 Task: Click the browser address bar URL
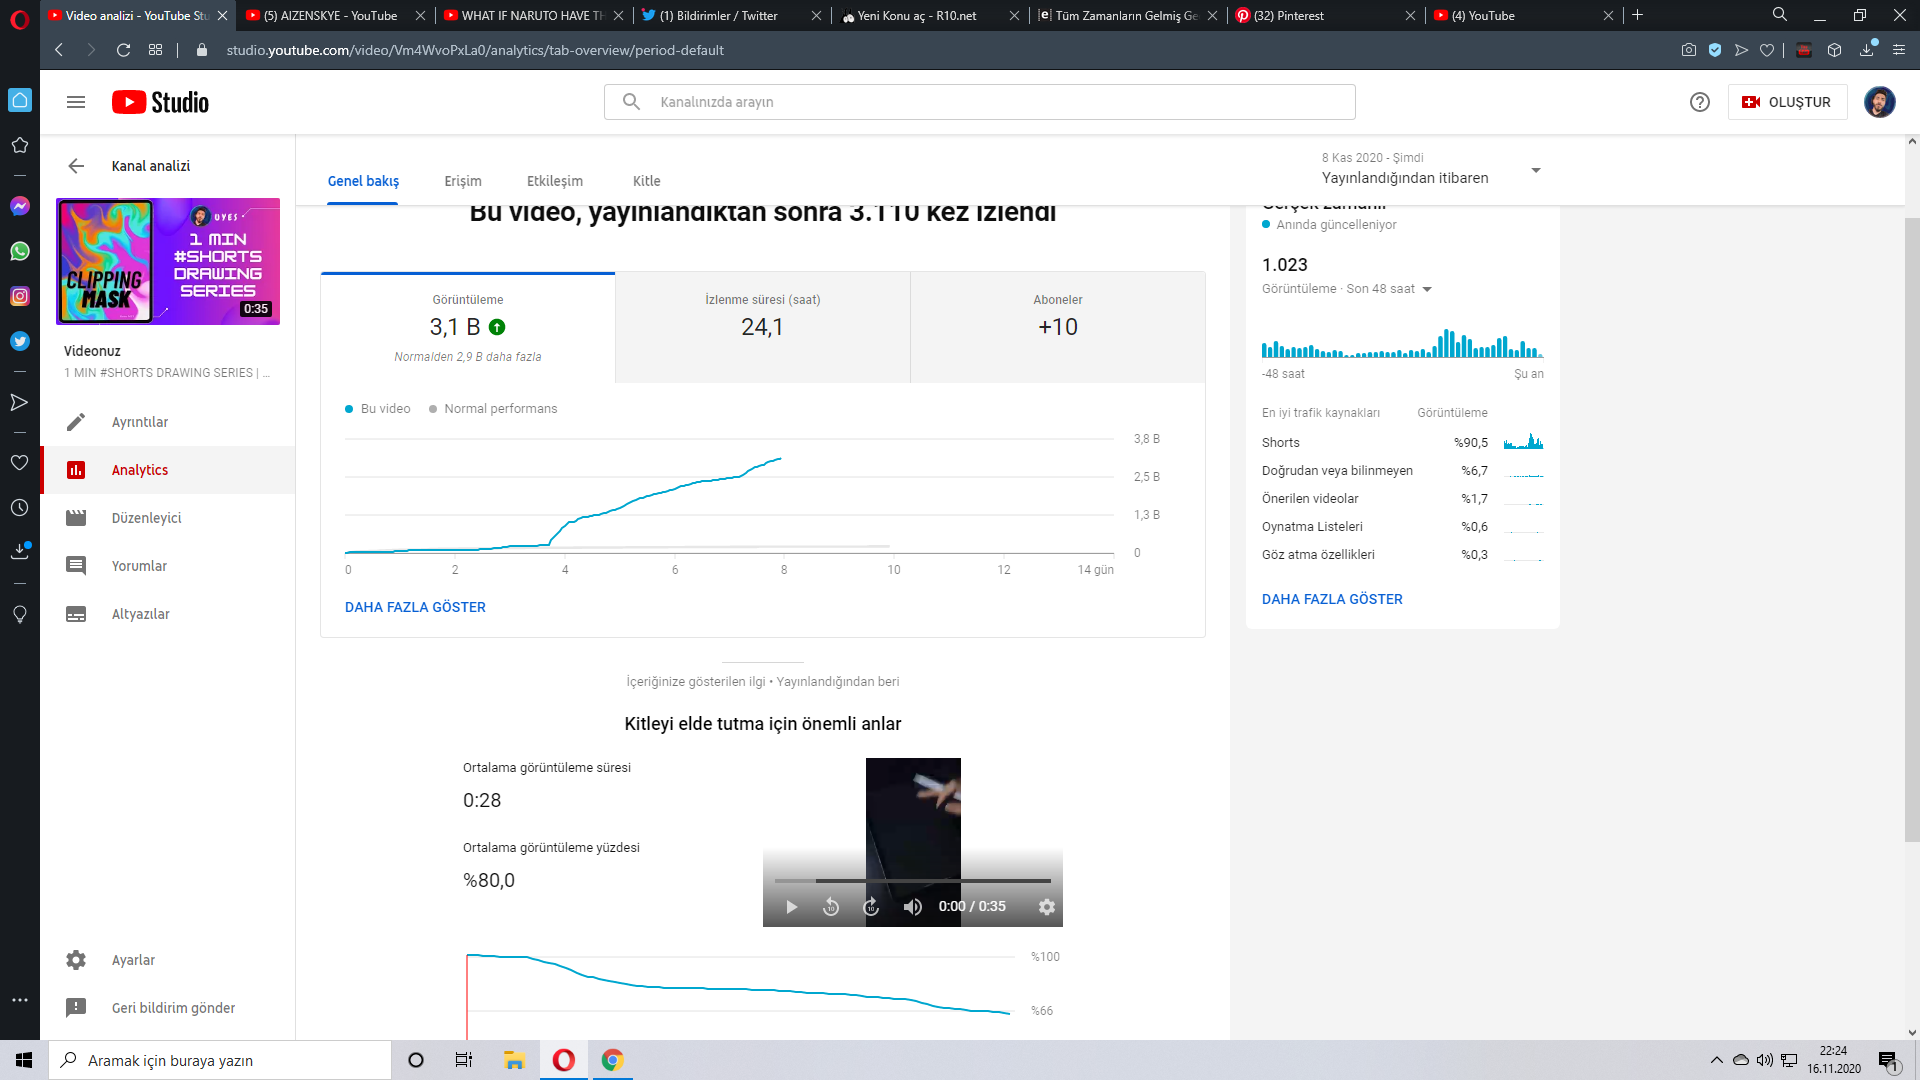(x=475, y=50)
